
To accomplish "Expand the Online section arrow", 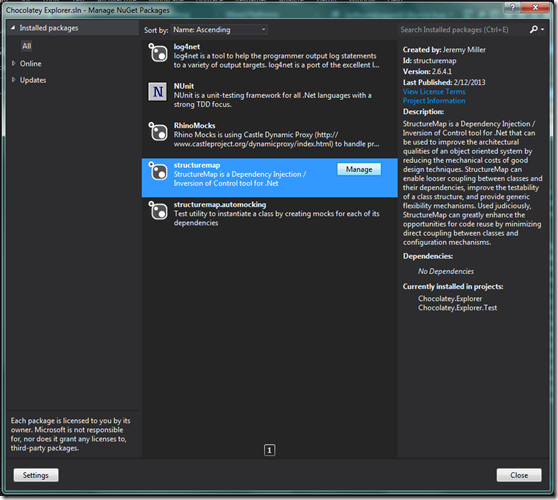I will pyautogui.click(x=14, y=63).
